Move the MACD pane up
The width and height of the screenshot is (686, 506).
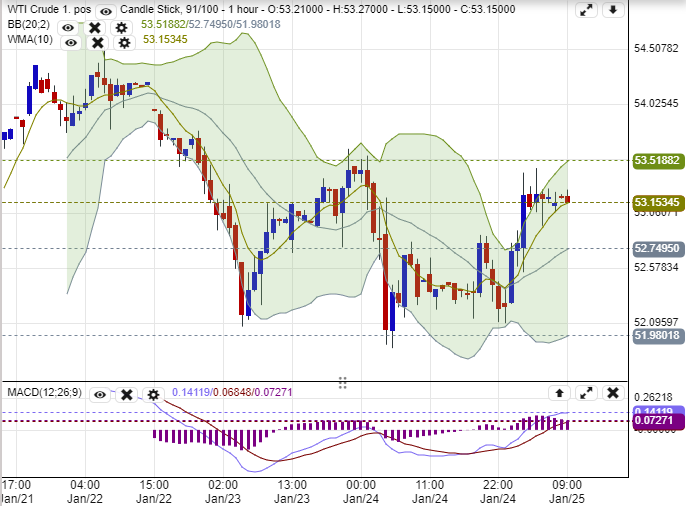560,393
